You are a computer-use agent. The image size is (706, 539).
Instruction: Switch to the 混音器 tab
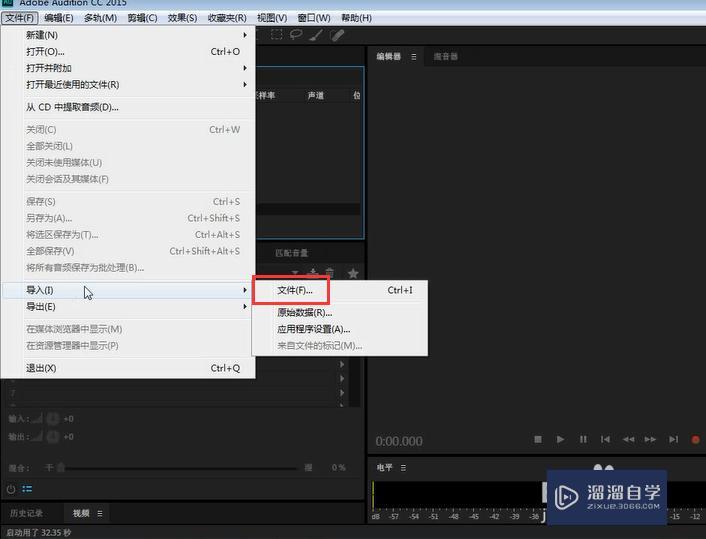[445, 57]
